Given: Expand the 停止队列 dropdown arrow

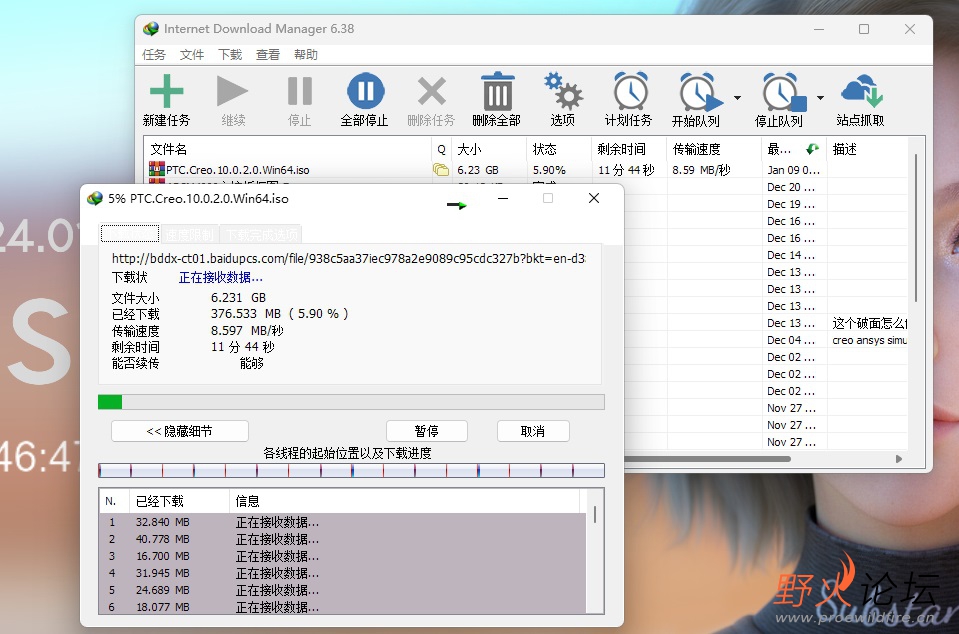Looking at the screenshot, I should (820, 98).
